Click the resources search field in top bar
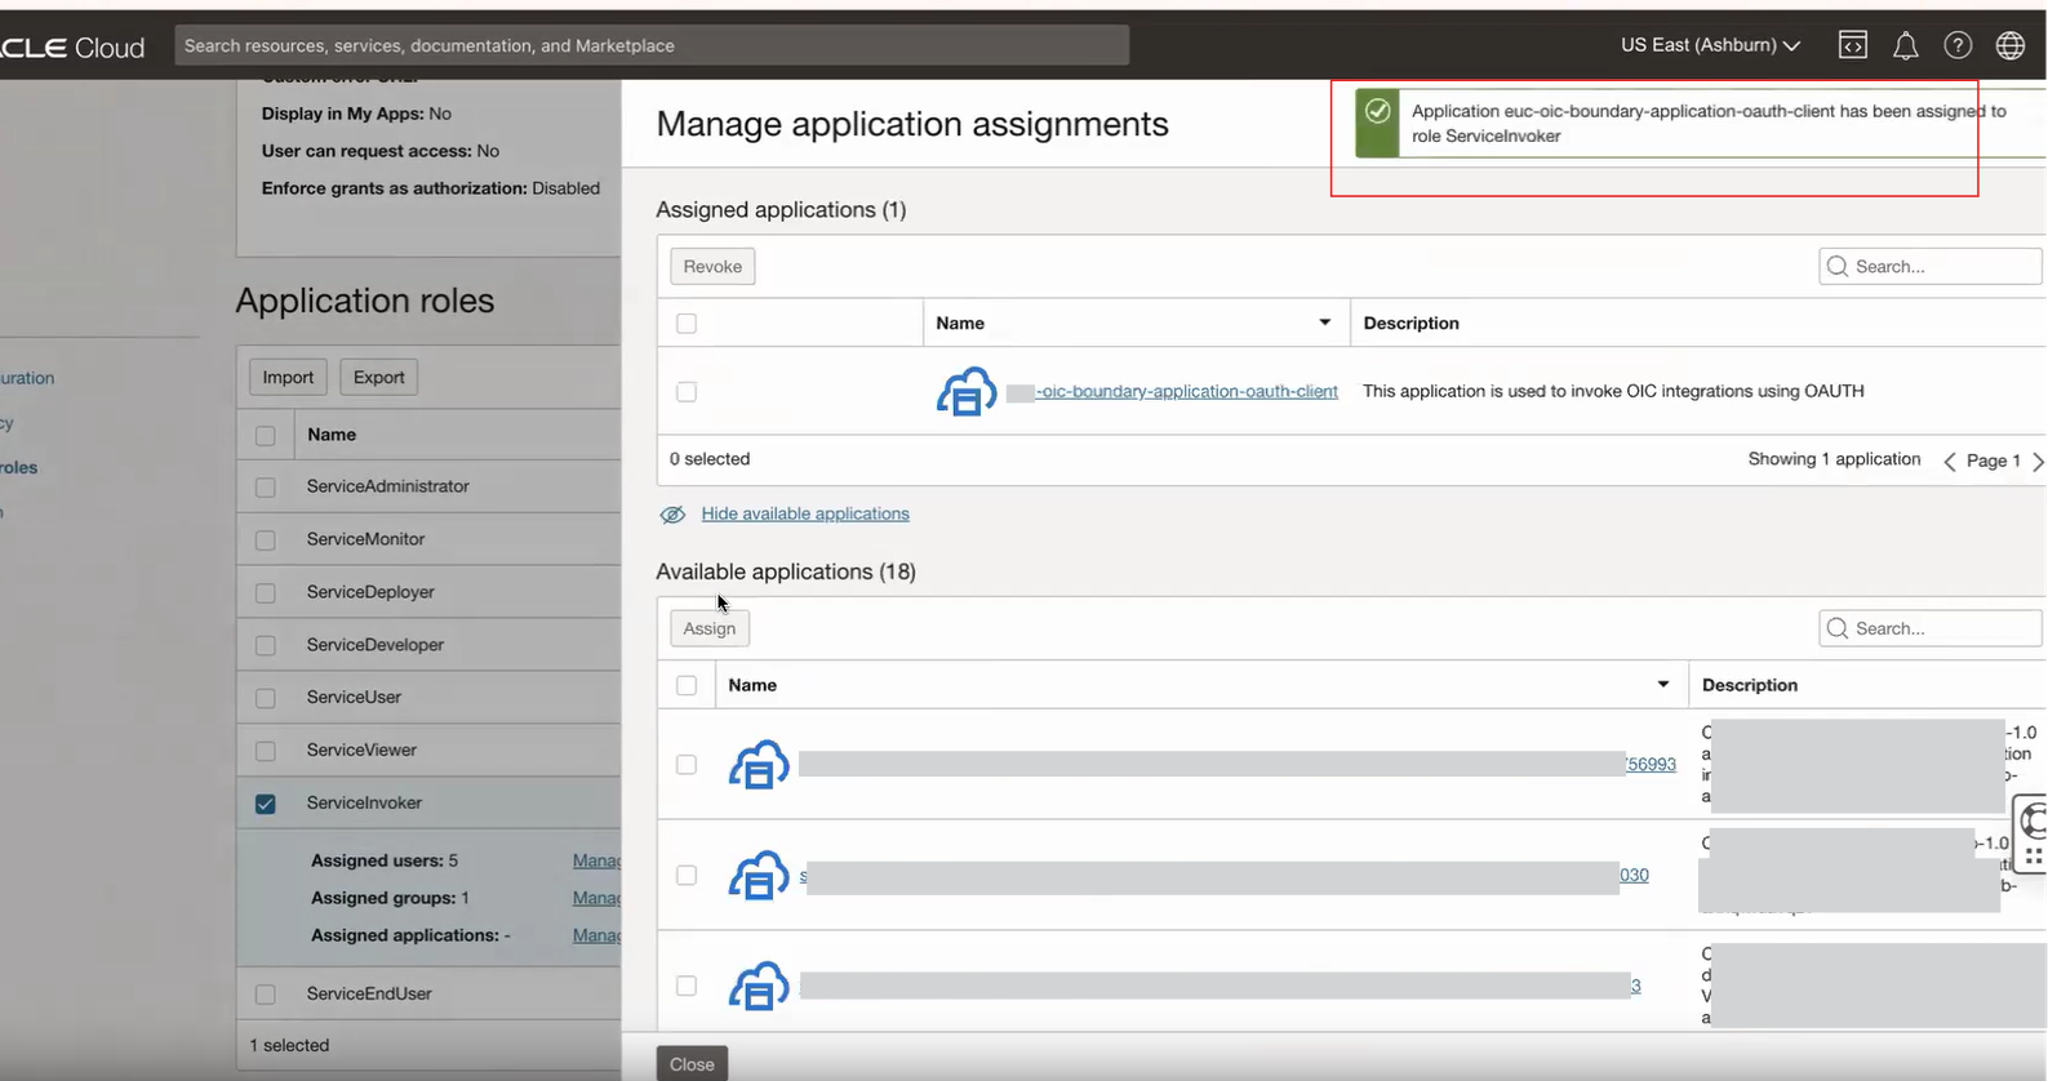The image size is (2048, 1082). click(x=650, y=45)
